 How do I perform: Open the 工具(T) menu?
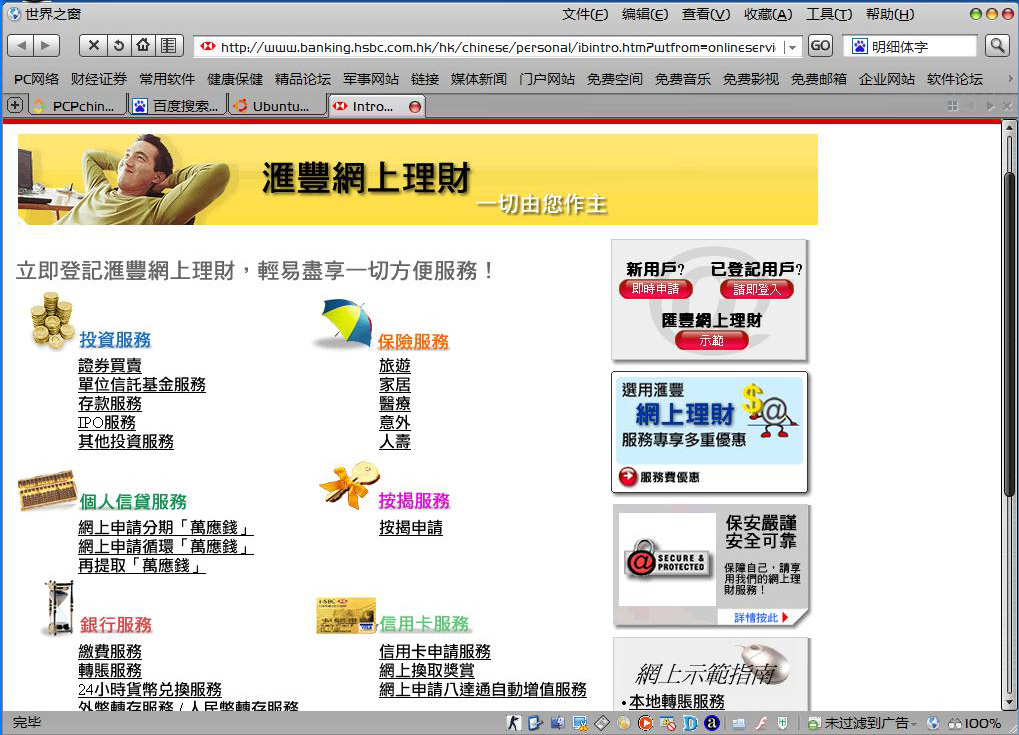click(829, 14)
